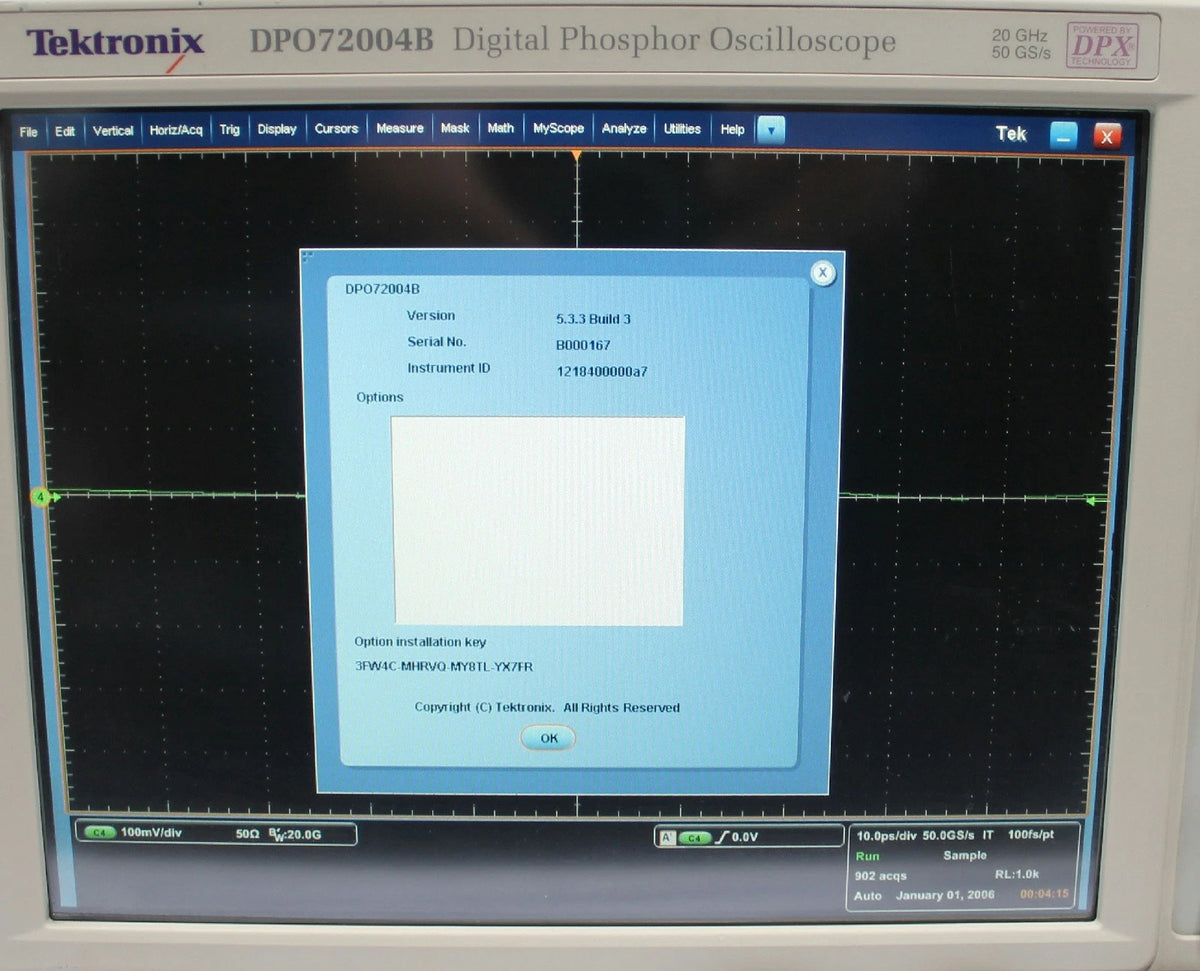Click the option installation key string
Image resolution: width=1200 pixels, height=971 pixels.
click(x=444, y=667)
